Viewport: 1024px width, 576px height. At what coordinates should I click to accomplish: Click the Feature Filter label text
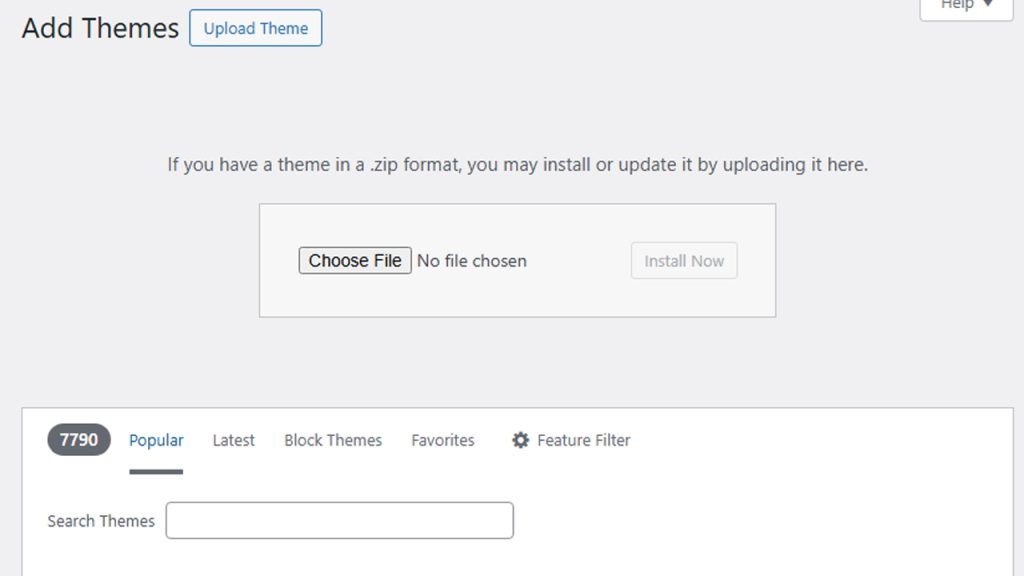click(x=583, y=440)
